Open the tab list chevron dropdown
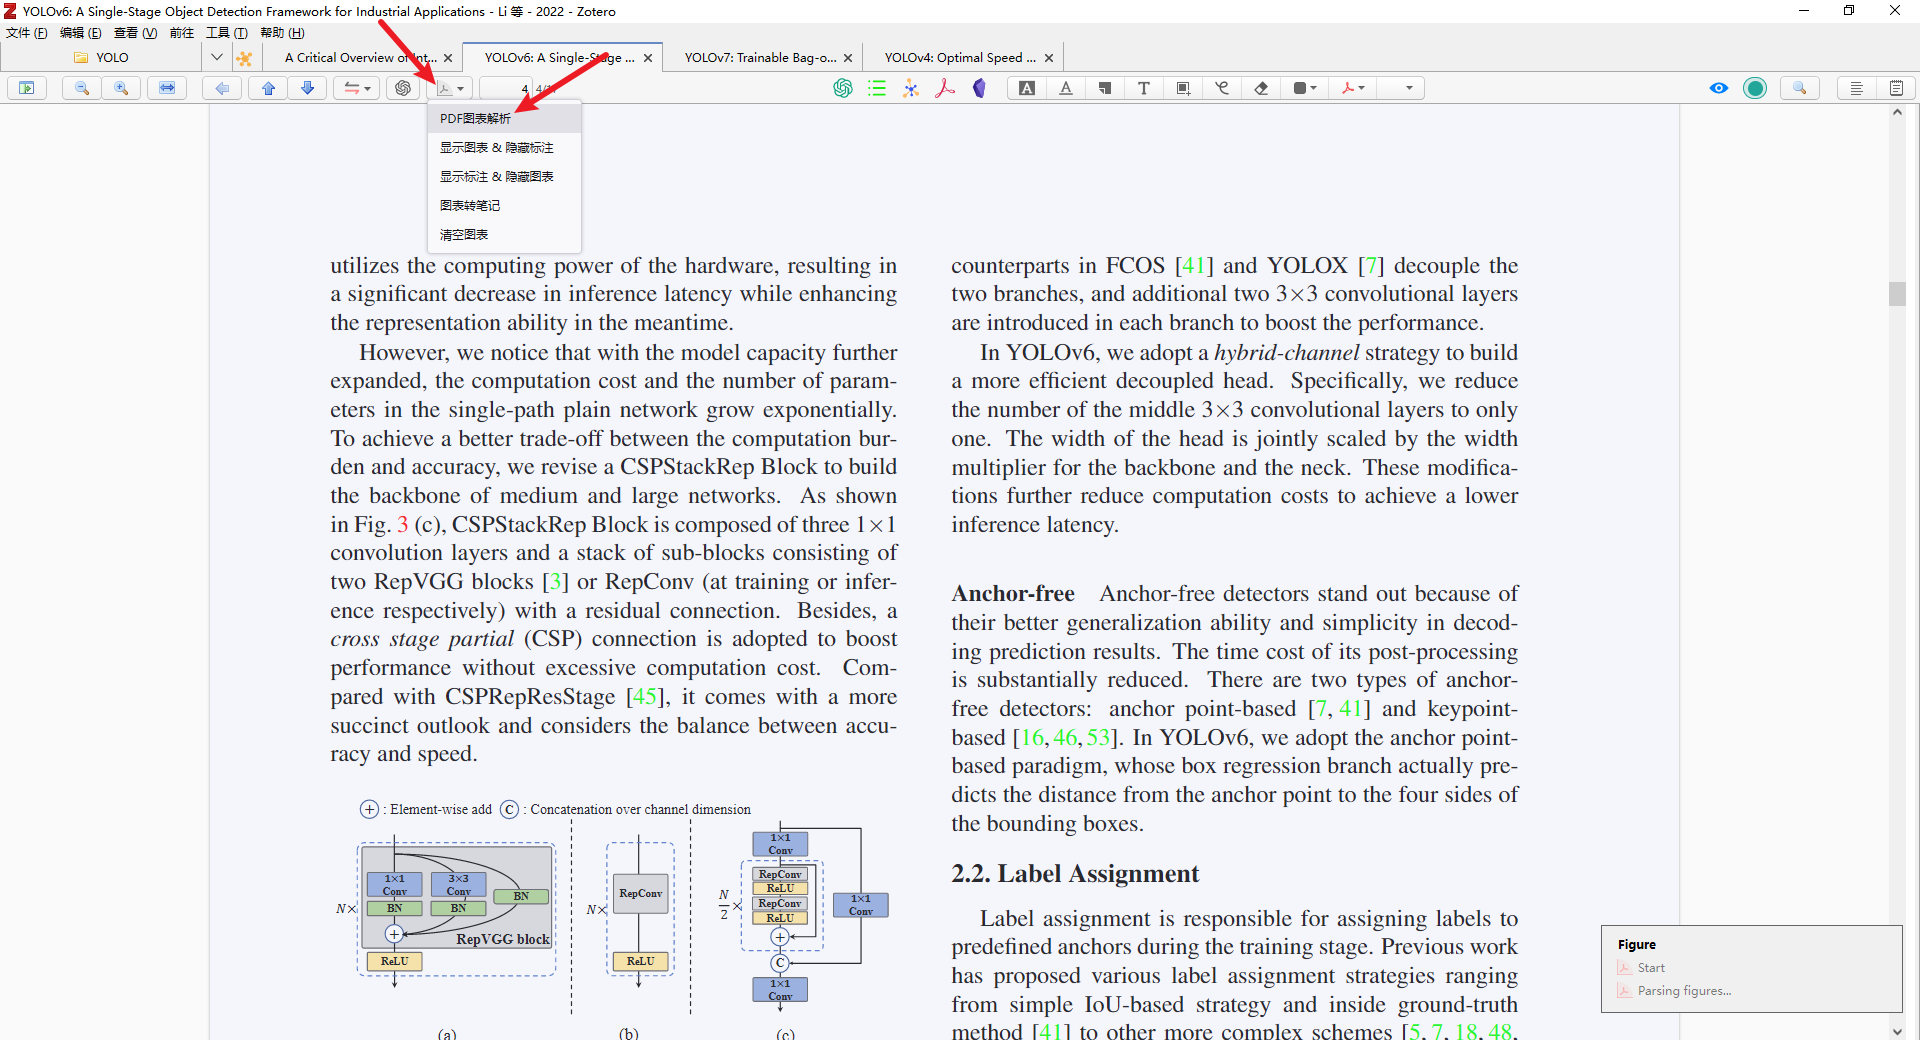Viewport: 1920px width, 1040px height. pos(217,57)
